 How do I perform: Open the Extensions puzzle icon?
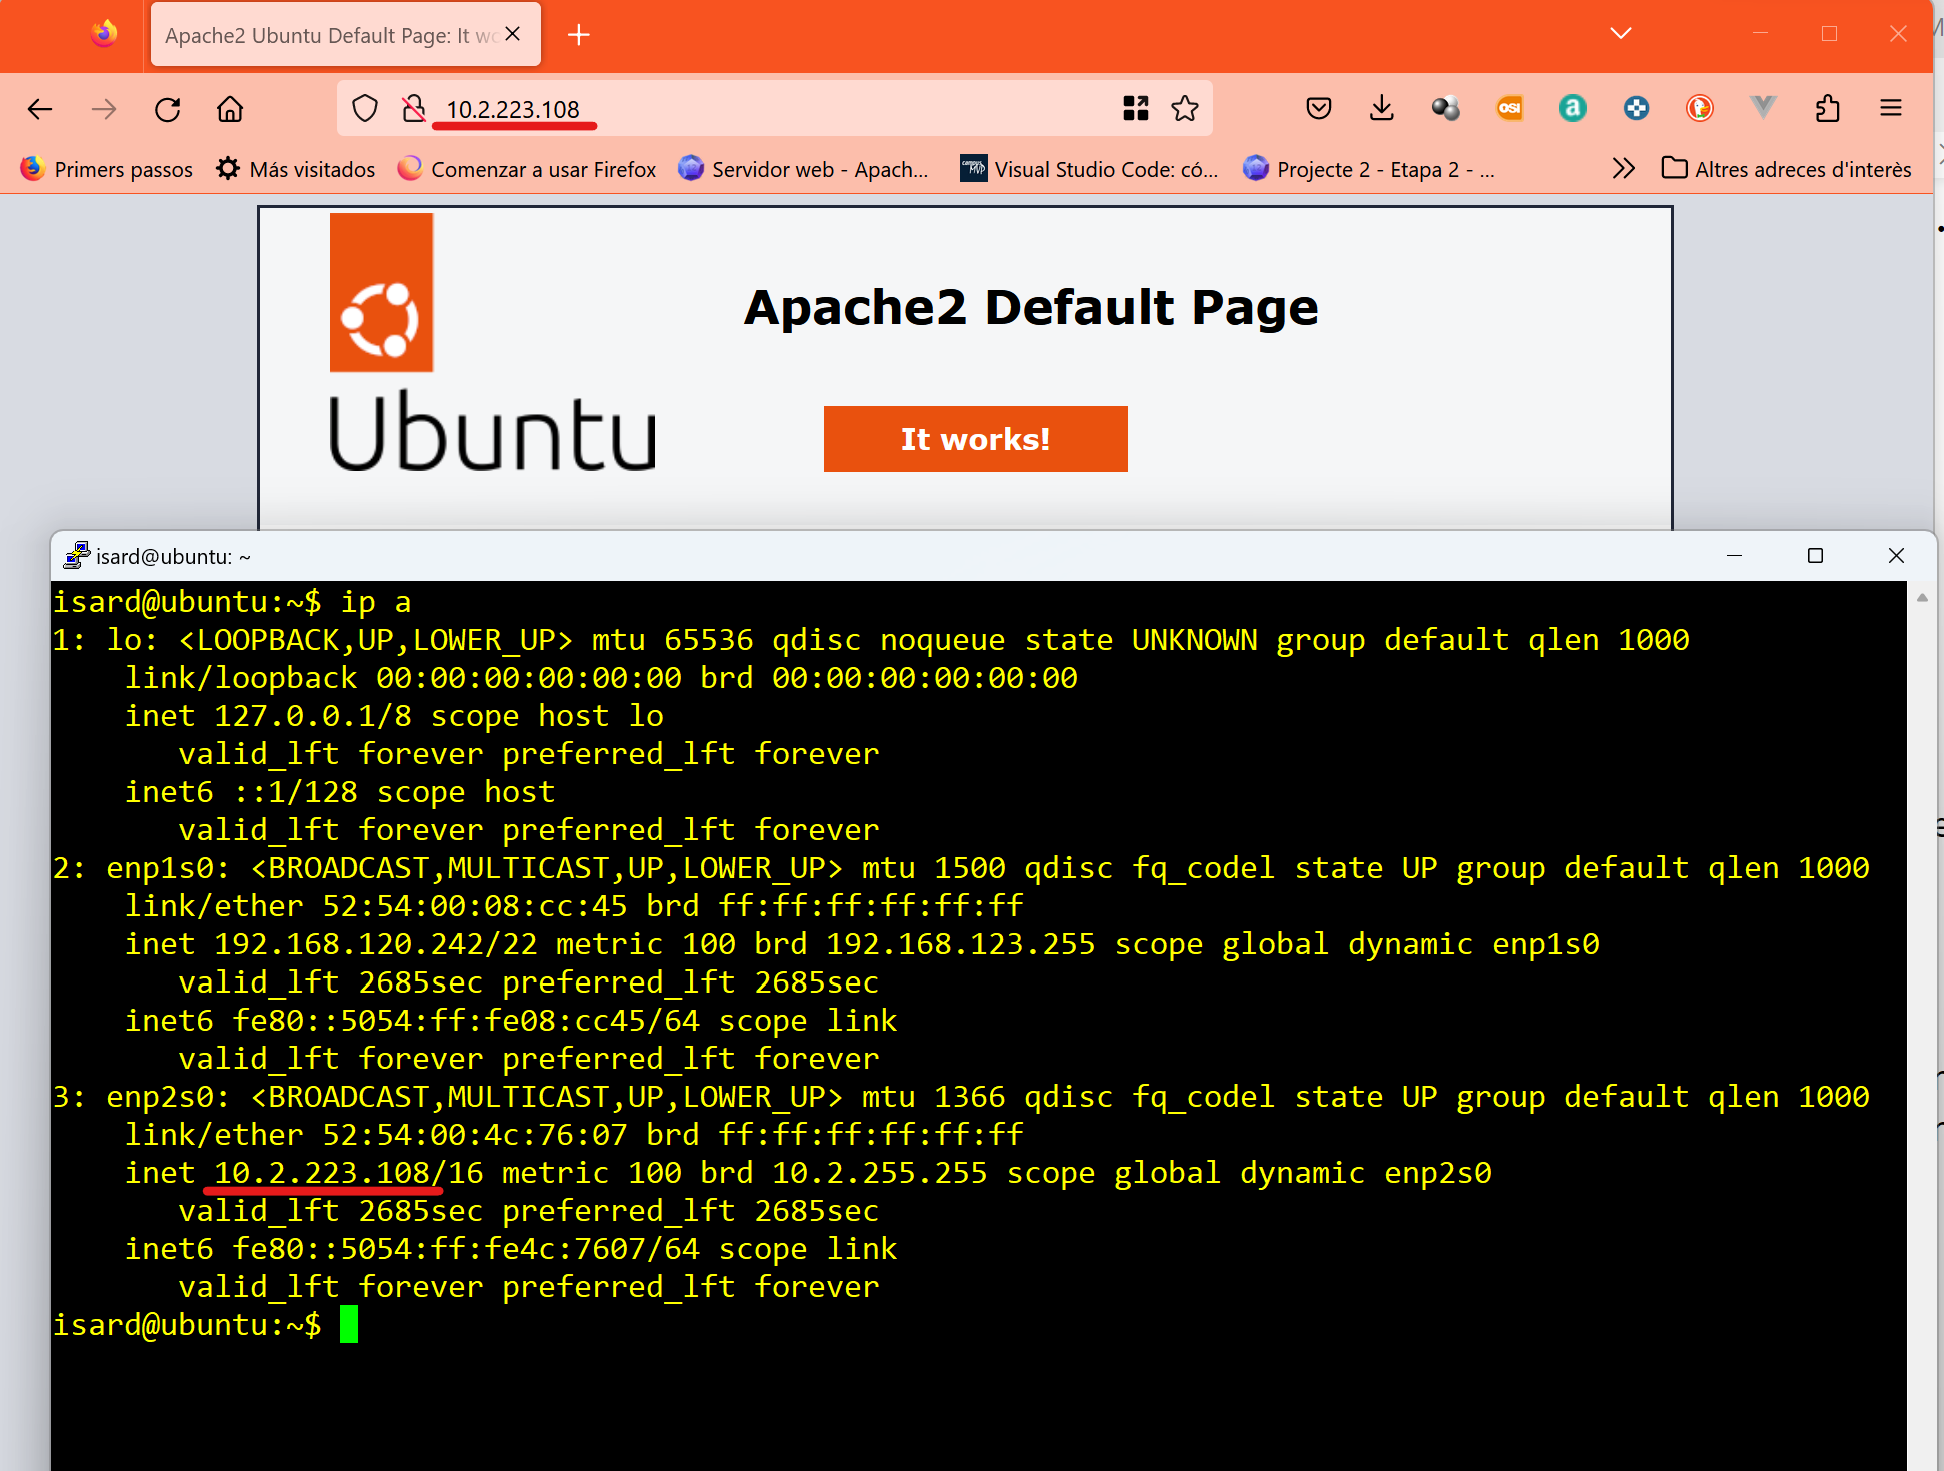click(1827, 108)
